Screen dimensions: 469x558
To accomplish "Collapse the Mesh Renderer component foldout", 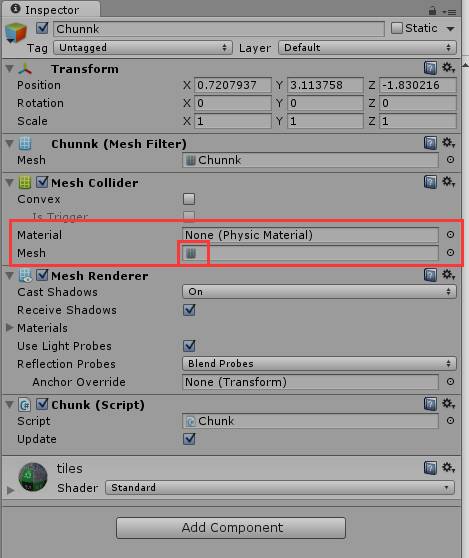I will click(x=10, y=275).
